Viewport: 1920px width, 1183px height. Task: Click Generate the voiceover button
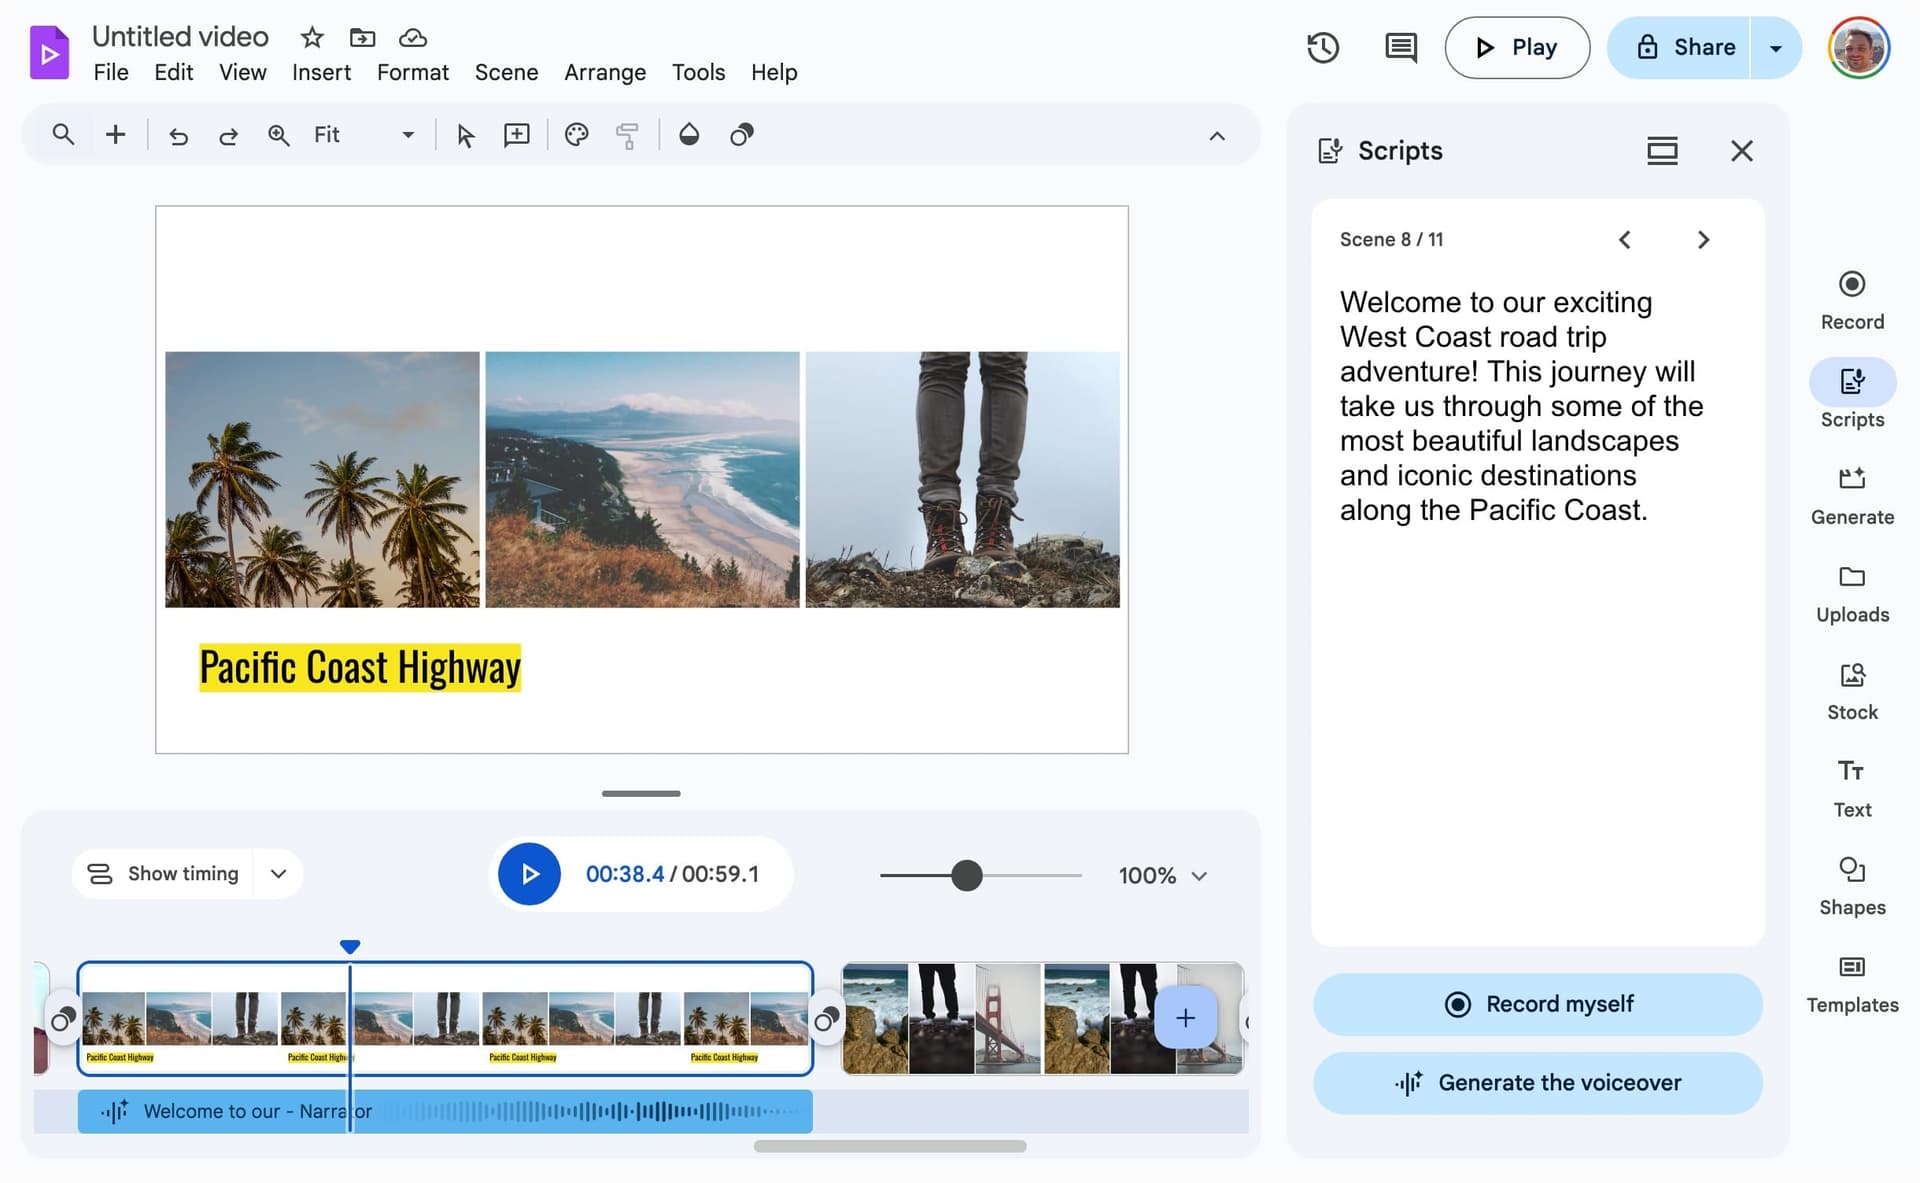click(1537, 1083)
